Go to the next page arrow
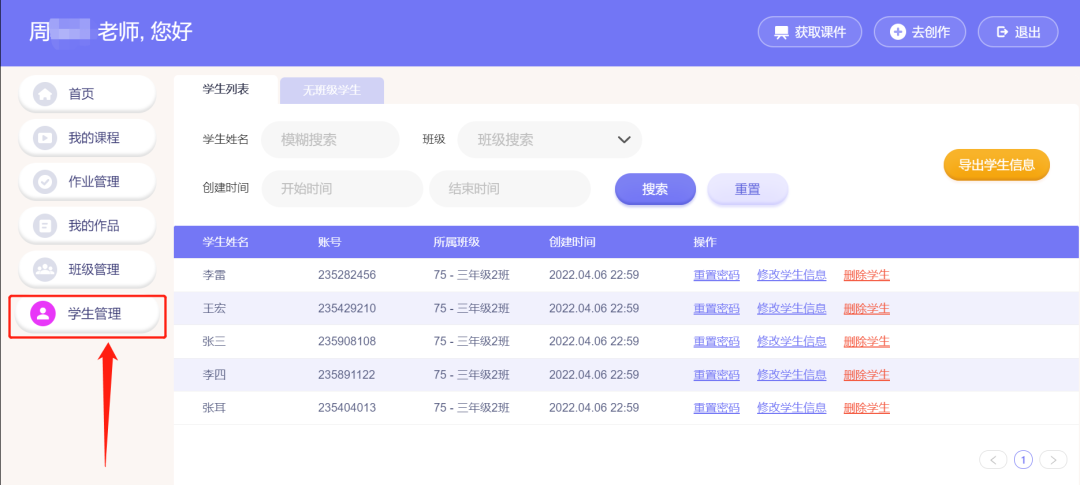Image resolution: width=1080 pixels, height=485 pixels. pos(1053,460)
